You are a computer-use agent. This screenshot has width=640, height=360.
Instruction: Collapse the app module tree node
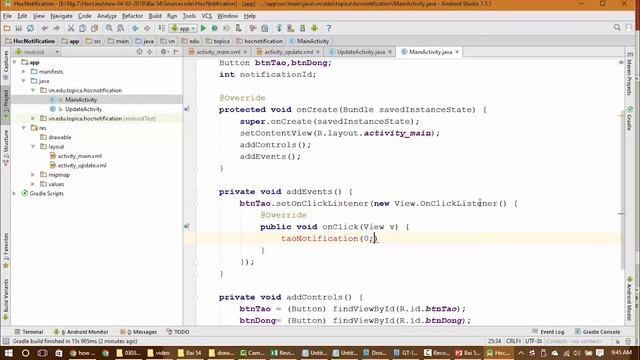pos(15,62)
